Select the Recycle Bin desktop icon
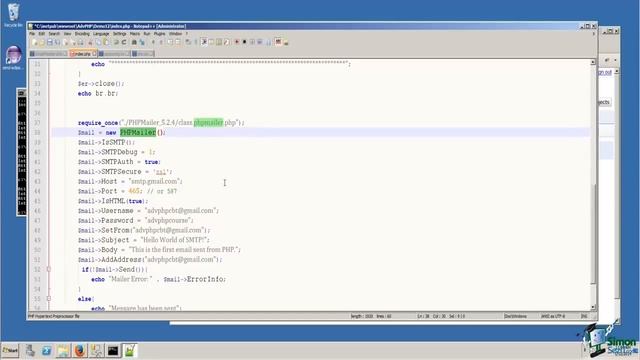This screenshot has width=640, height=360. (13, 16)
